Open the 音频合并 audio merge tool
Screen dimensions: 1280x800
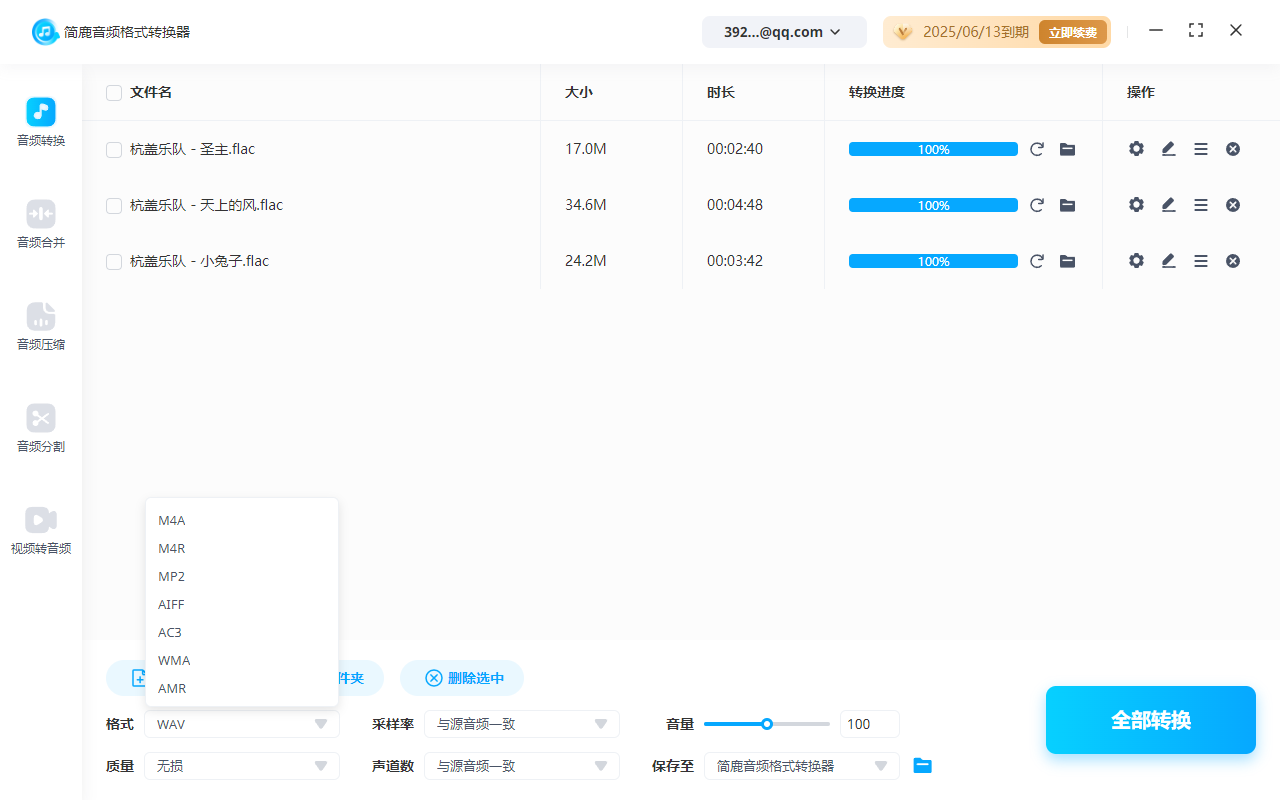[x=41, y=224]
